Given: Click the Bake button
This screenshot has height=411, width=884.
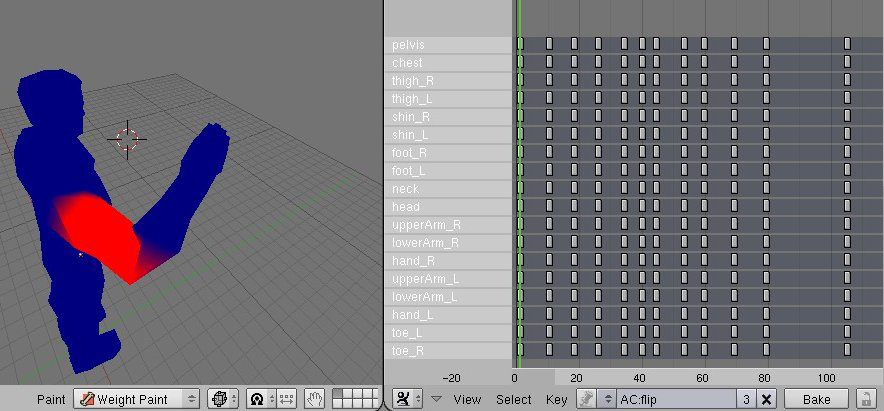Looking at the screenshot, I should 816,399.
